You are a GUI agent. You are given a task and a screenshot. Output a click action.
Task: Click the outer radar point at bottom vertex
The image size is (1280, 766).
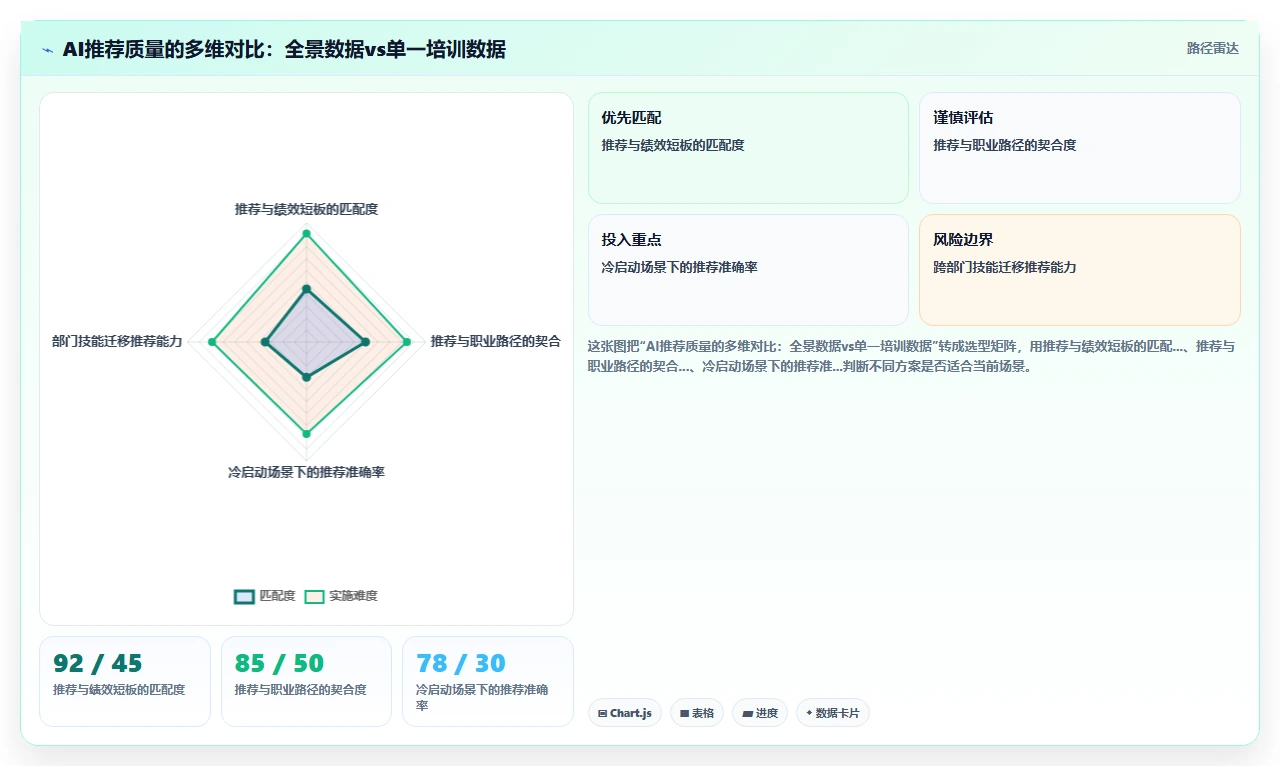(307, 434)
